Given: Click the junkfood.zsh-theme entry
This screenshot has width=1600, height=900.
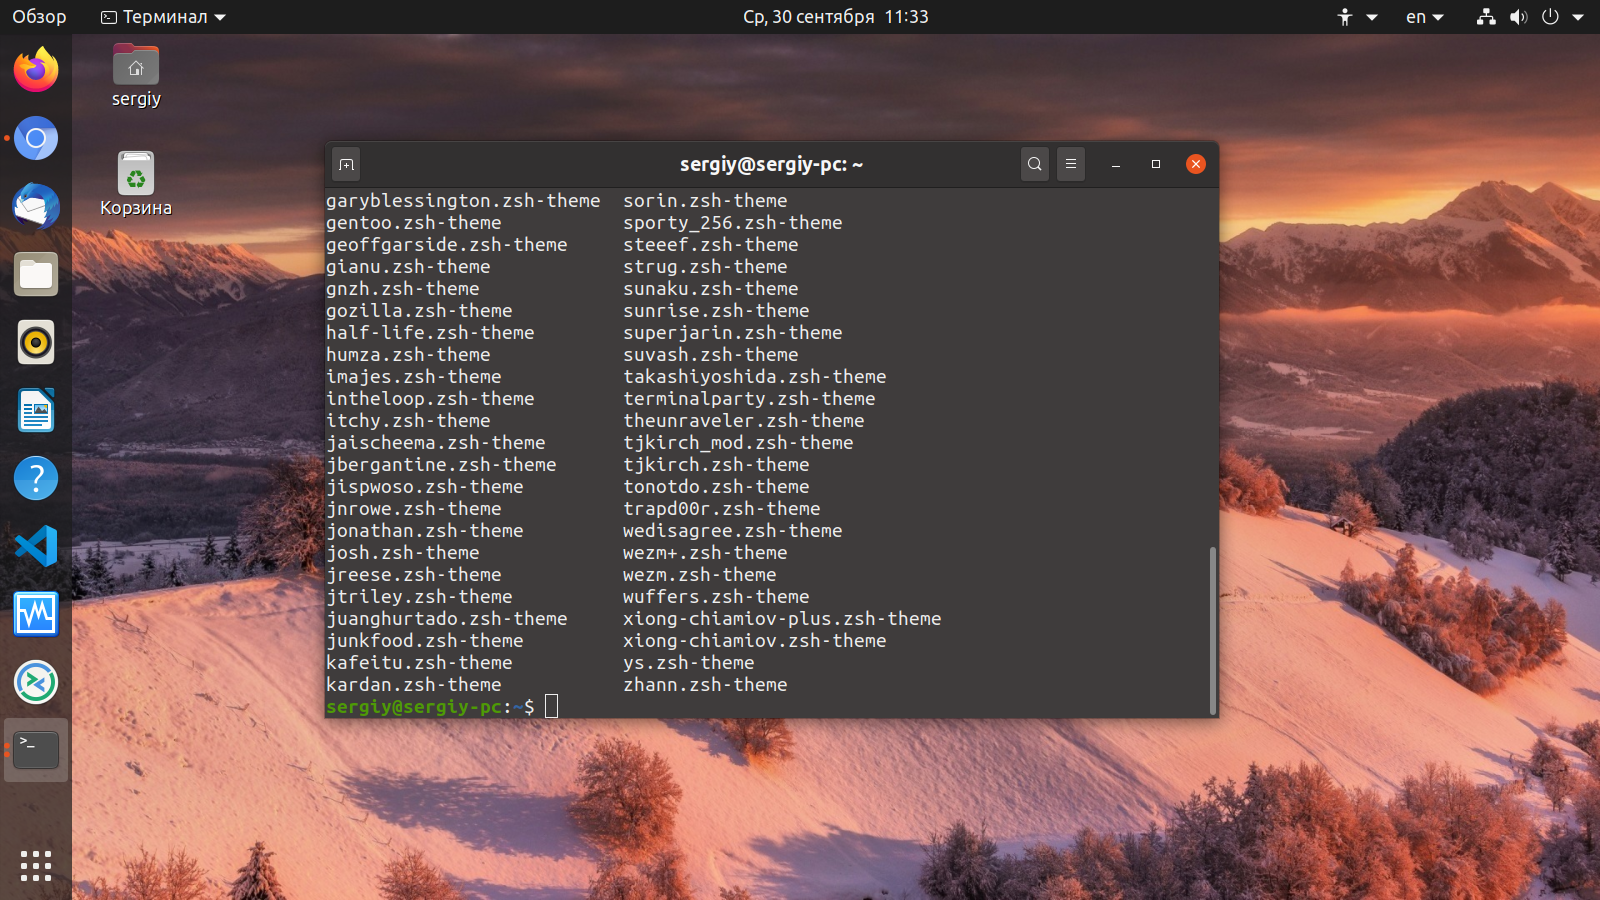Looking at the screenshot, I should pos(425,641).
